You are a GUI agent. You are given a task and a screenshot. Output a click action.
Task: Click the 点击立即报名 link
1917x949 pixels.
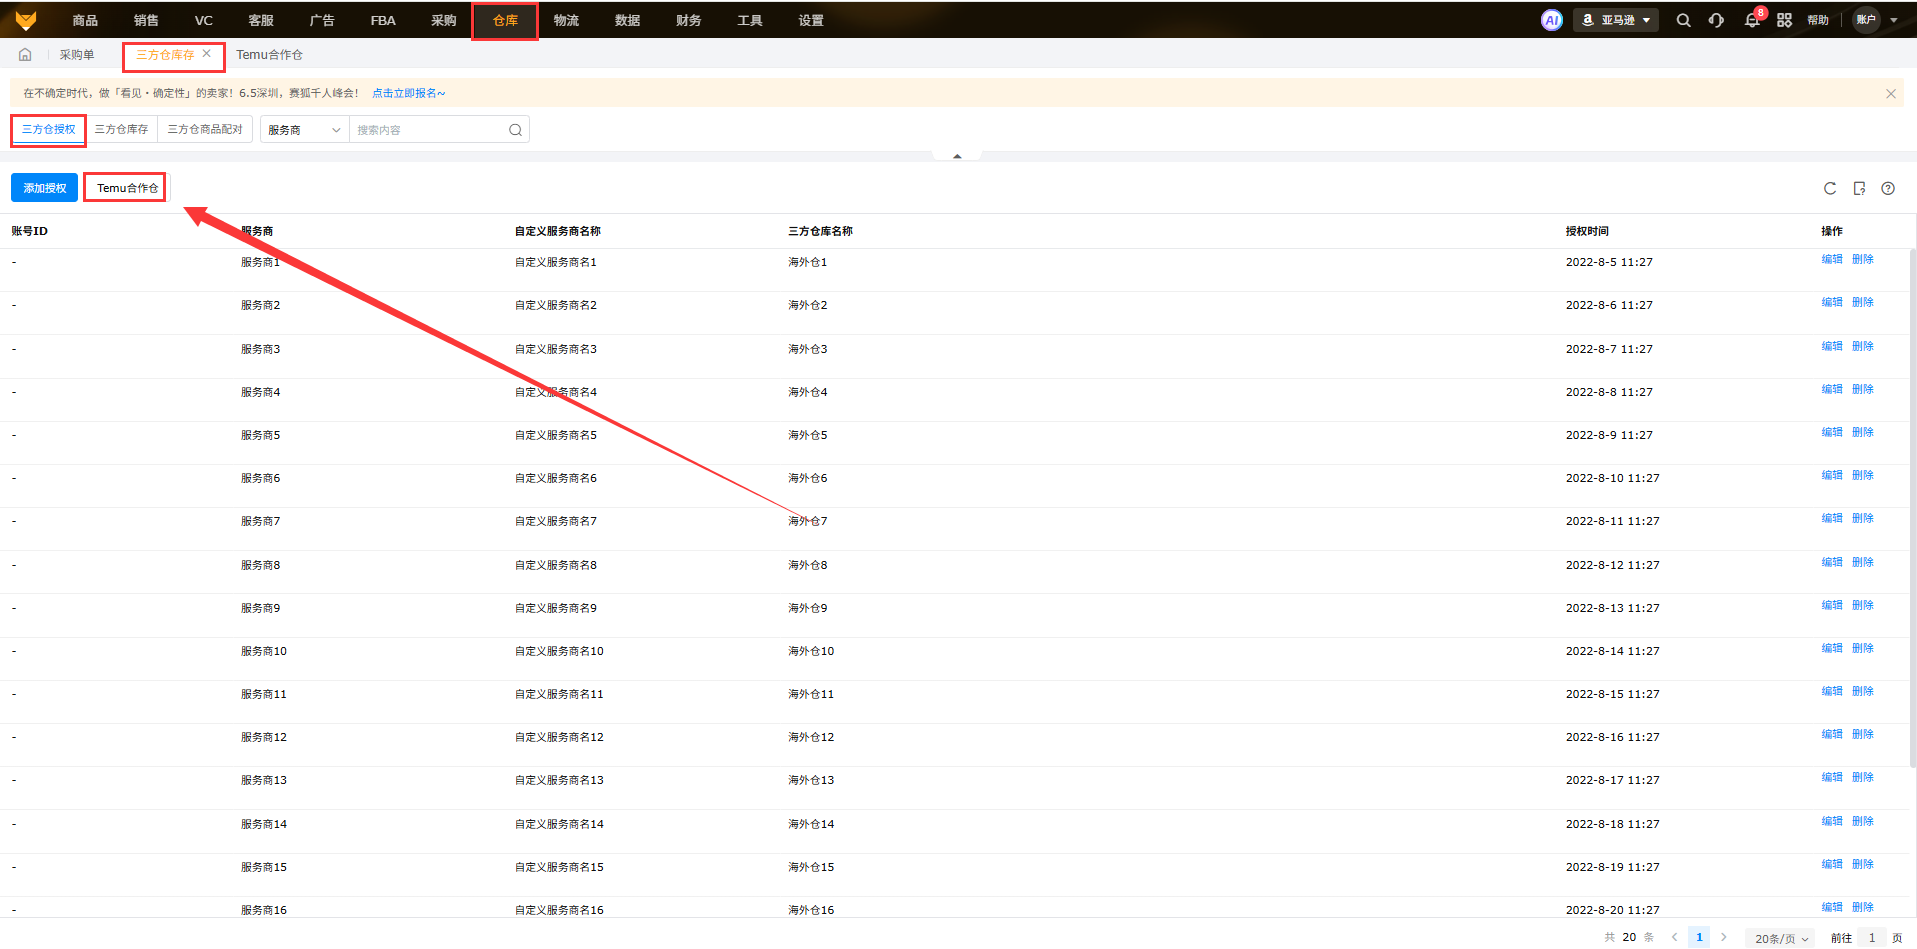click(409, 93)
